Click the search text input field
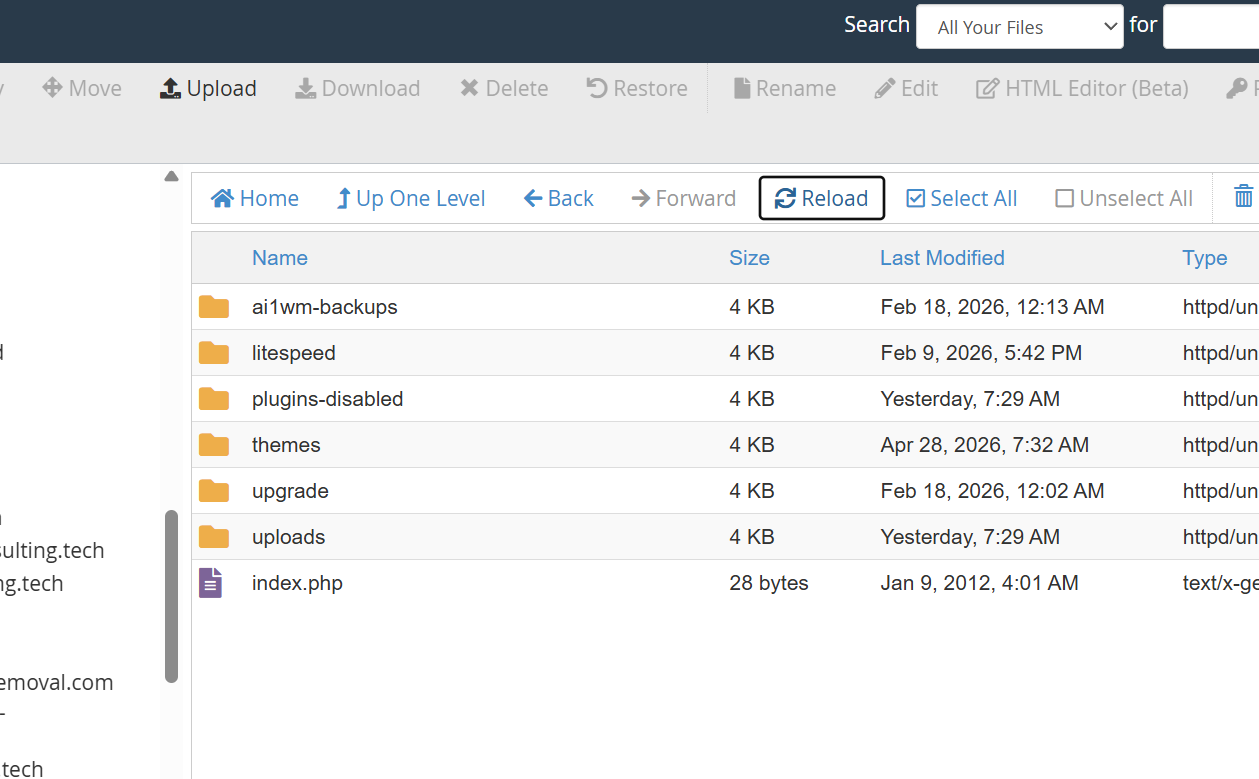This screenshot has width=1259, height=779. tap(1211, 27)
